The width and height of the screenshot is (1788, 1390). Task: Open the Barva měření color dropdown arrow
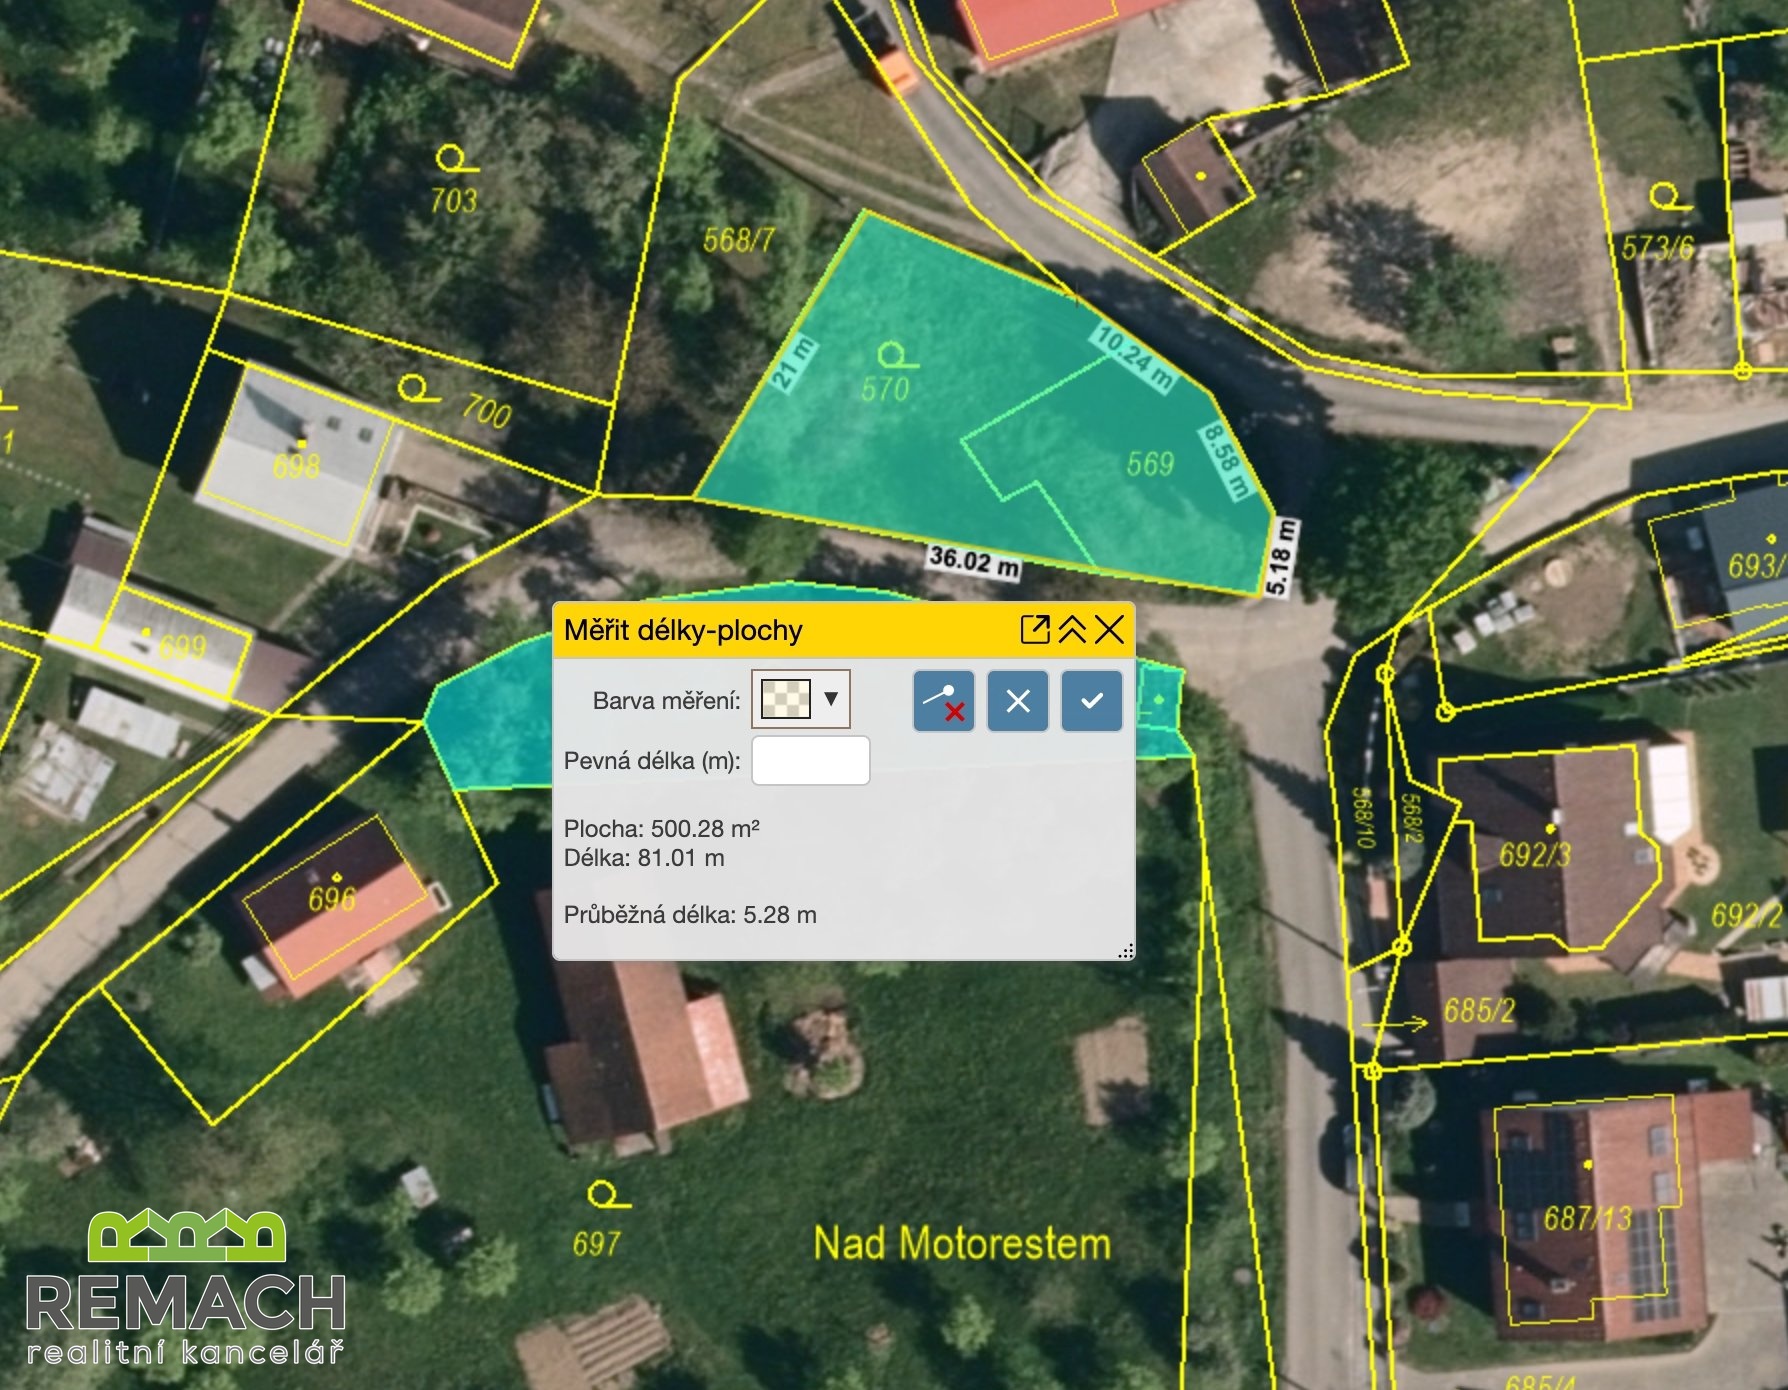831,699
